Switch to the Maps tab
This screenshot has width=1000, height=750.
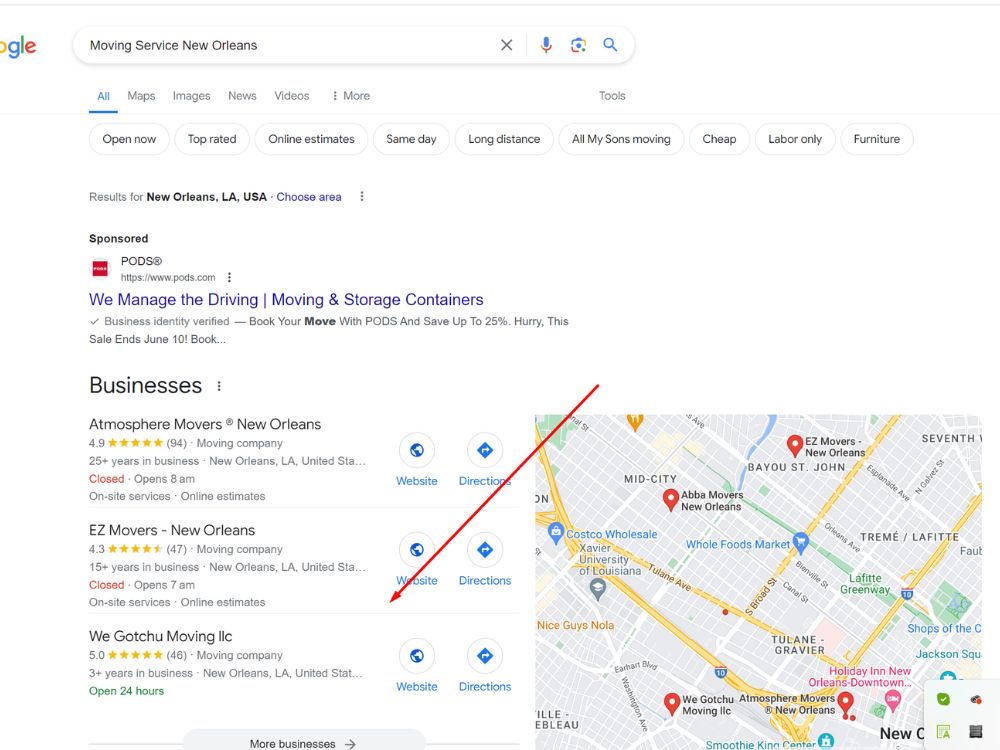(141, 96)
